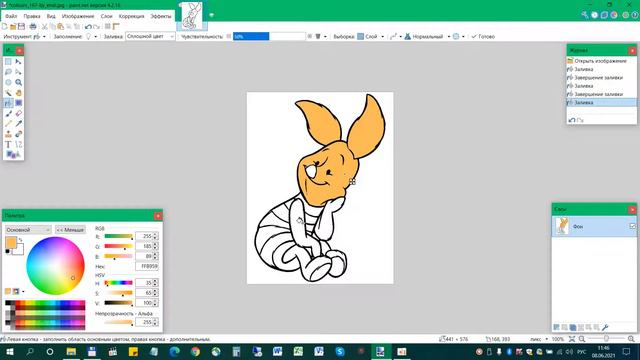
Task: Click the Cut scissors icon
Action: [44, 27]
